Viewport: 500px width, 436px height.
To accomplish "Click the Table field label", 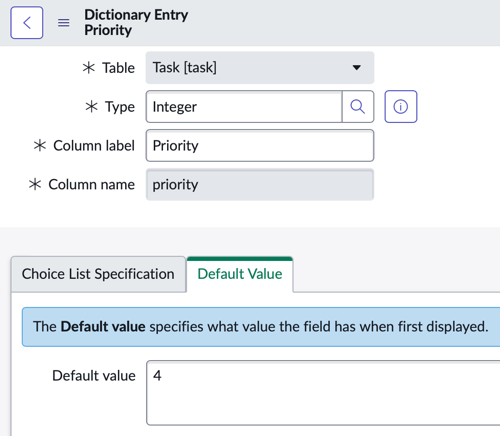I will pyautogui.click(x=118, y=68).
